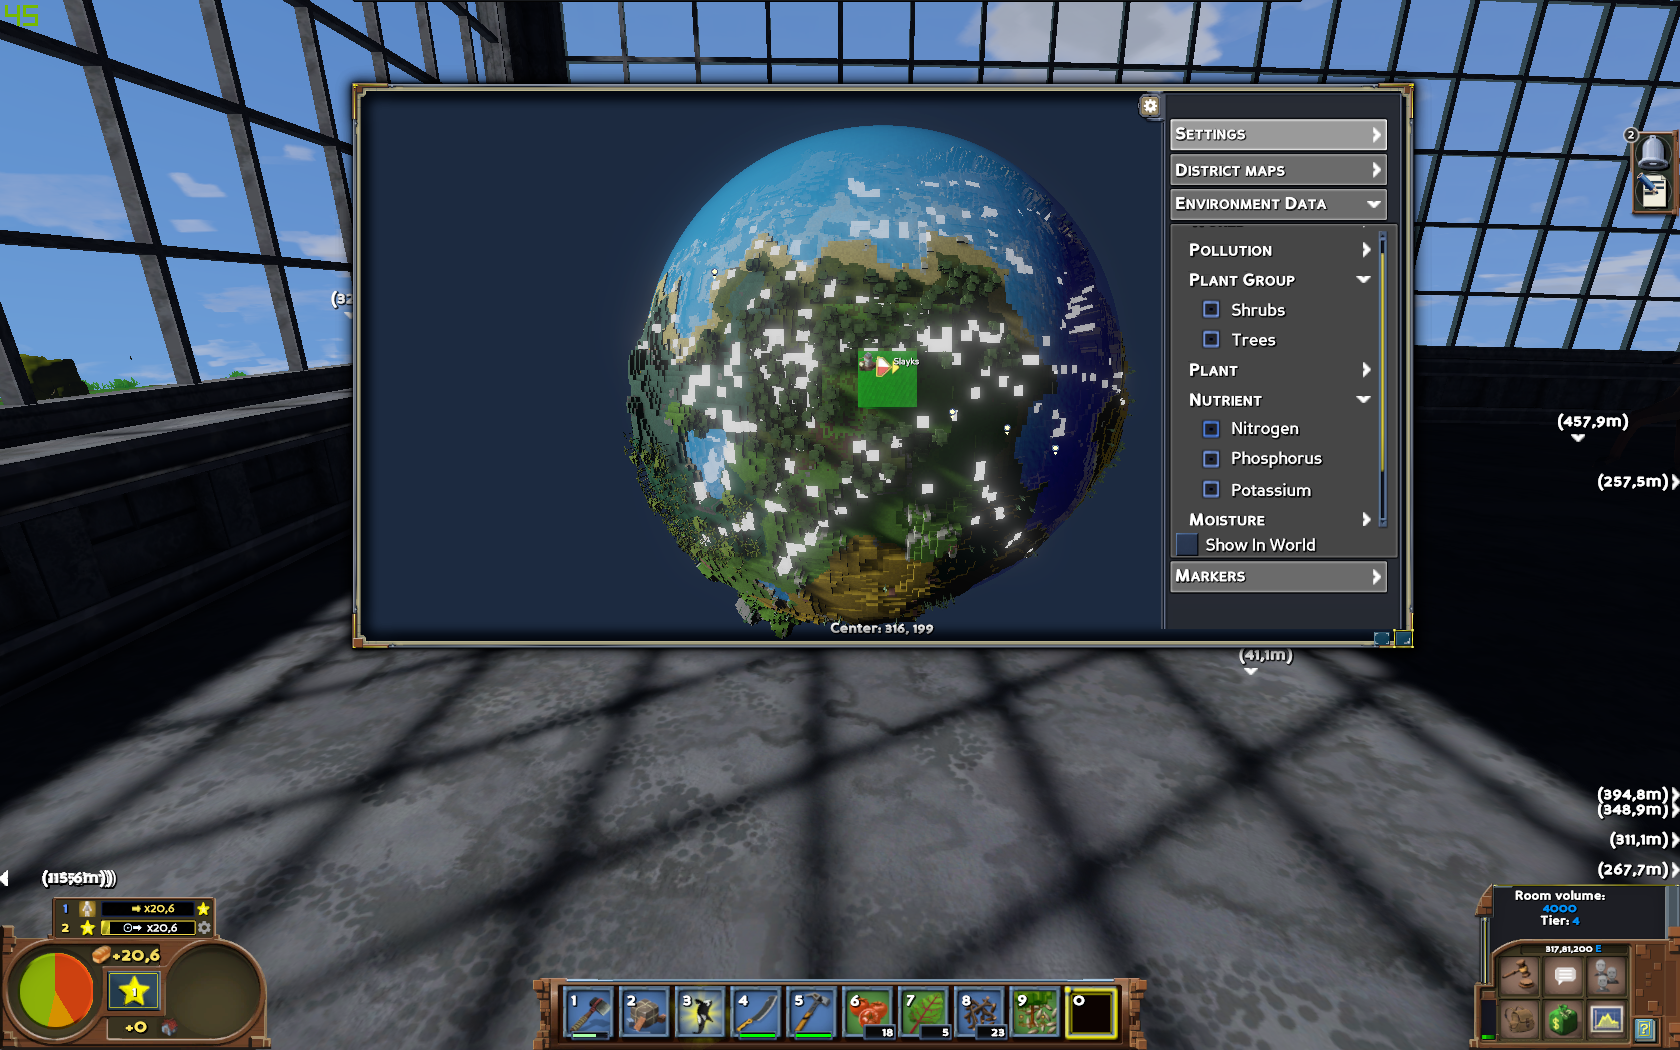This screenshot has width=1680, height=1050.
Task: Select the claw hammer in hotbar slot 5
Action: [x=813, y=1012]
